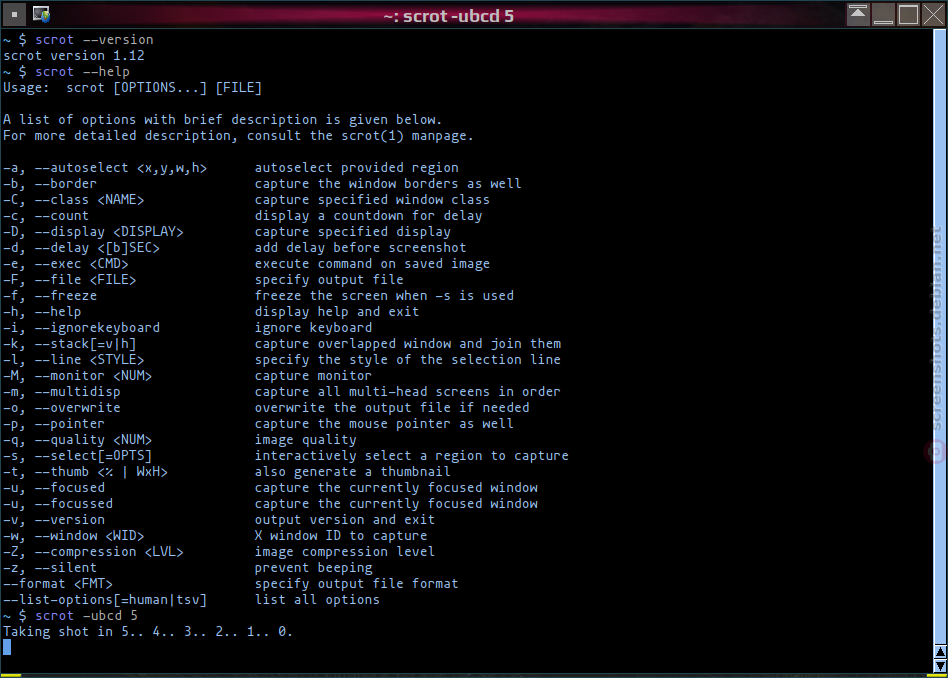Click the vertical scrollbar track
Image resolution: width=948 pixels, height=678 pixels.
tap(940, 337)
